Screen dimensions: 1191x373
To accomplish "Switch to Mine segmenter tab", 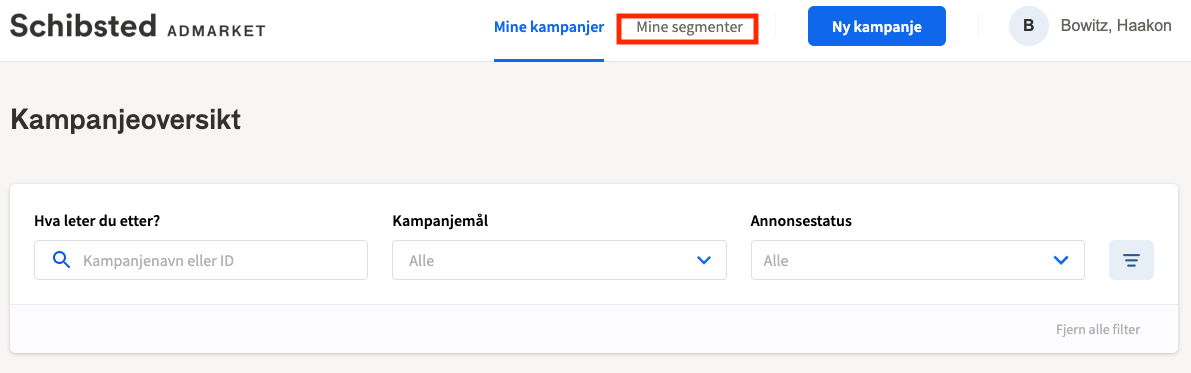I will tap(689, 27).
